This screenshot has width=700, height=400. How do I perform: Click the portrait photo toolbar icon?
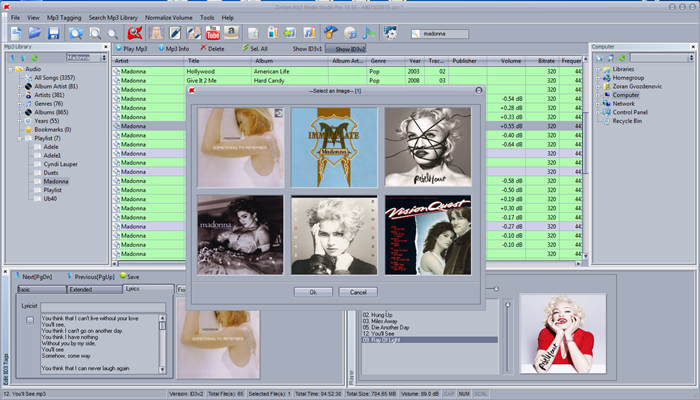point(156,33)
